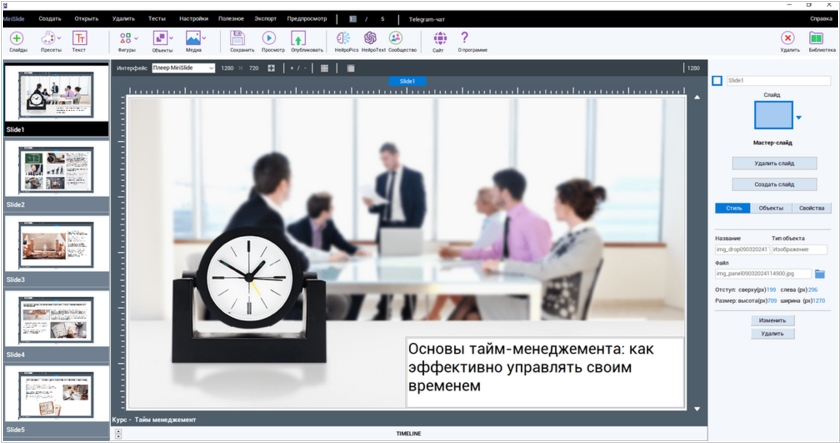
Task: Switch to the Объекты tab in the right panel
Action: (x=771, y=208)
